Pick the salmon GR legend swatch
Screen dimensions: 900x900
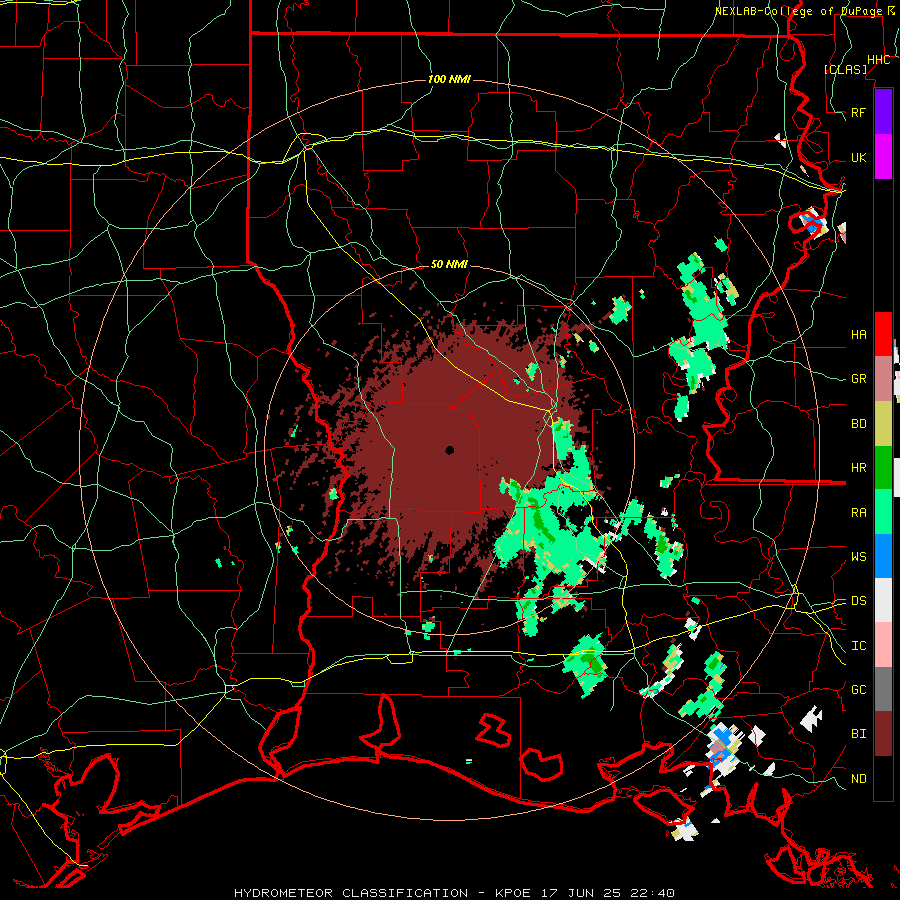tap(883, 379)
